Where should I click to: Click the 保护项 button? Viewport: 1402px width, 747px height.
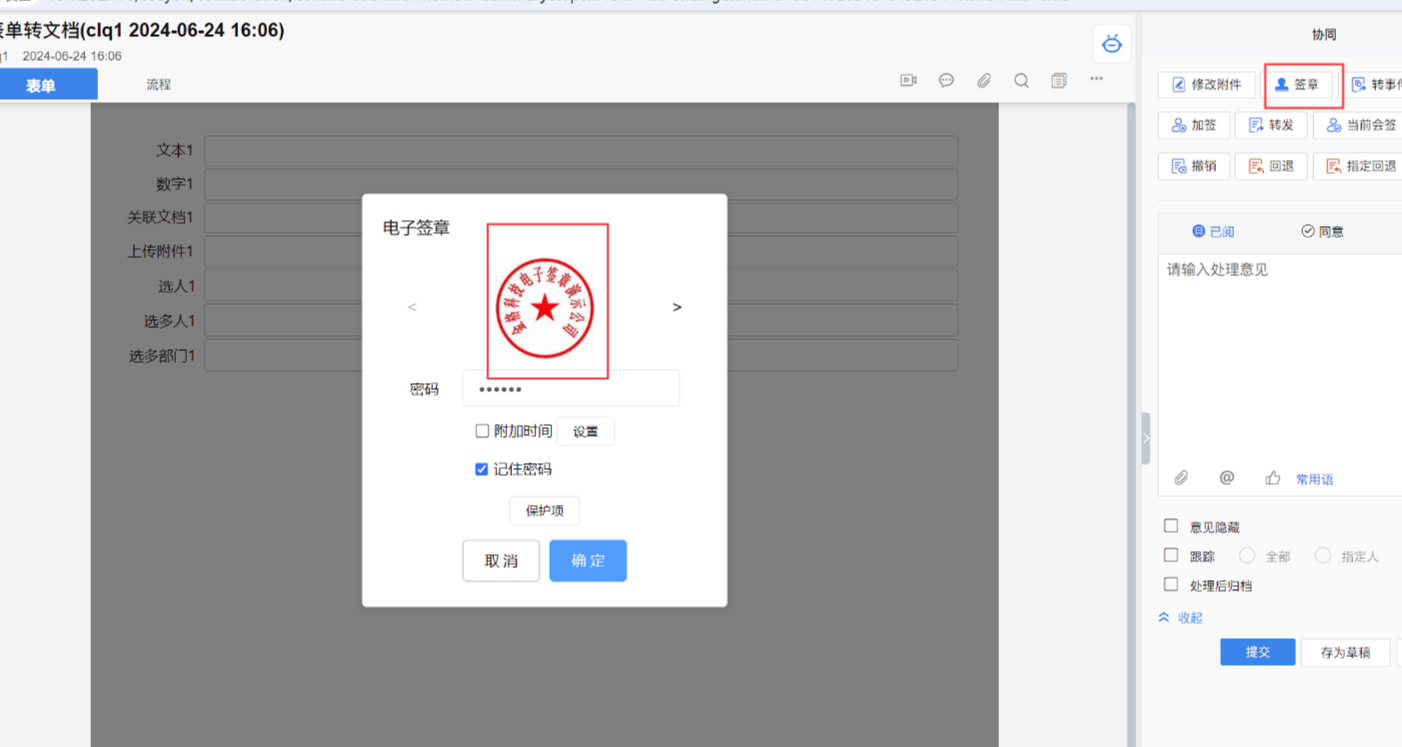[544, 510]
